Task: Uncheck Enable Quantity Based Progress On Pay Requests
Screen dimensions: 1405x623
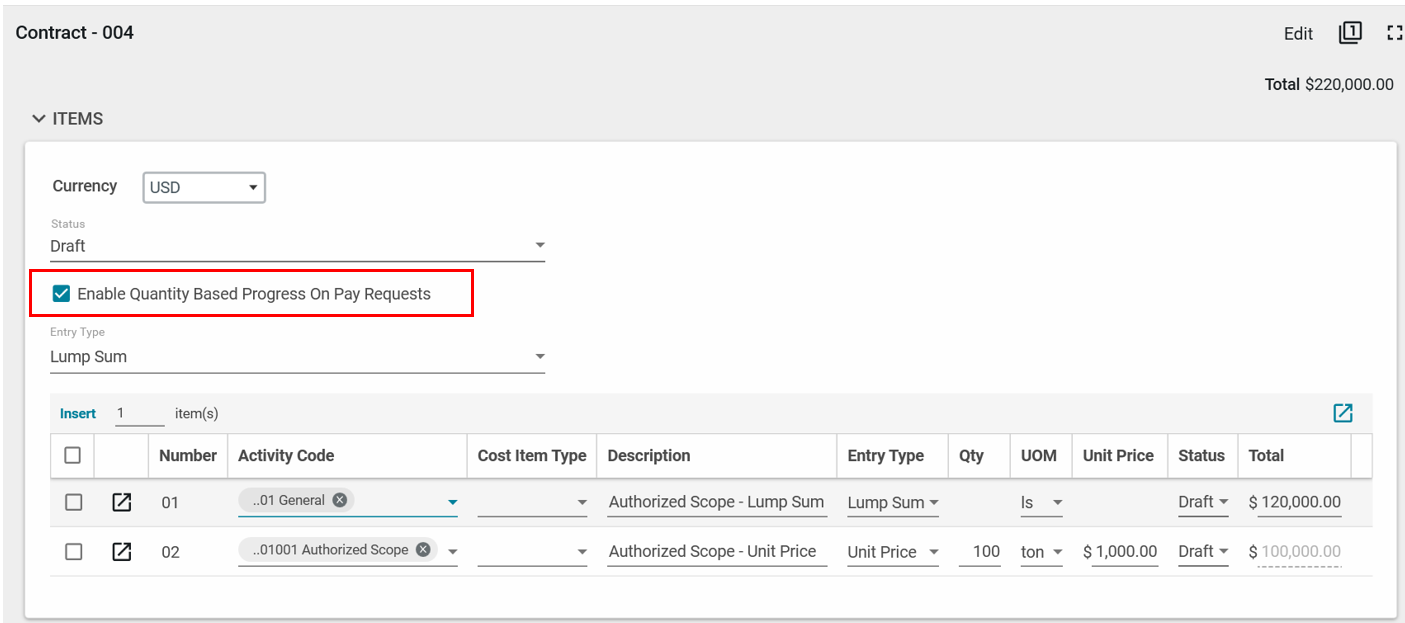Action: point(62,294)
